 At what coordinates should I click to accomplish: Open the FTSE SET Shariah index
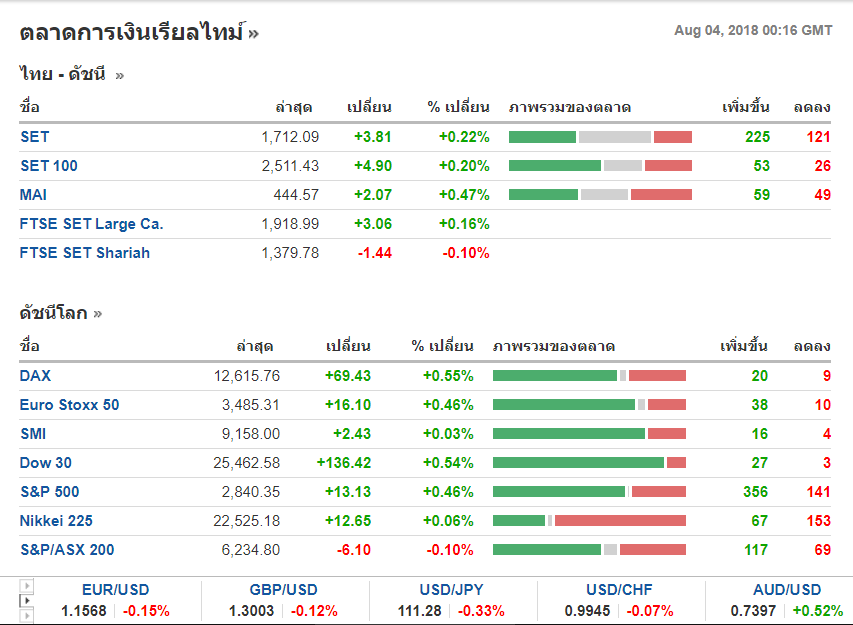(x=85, y=253)
